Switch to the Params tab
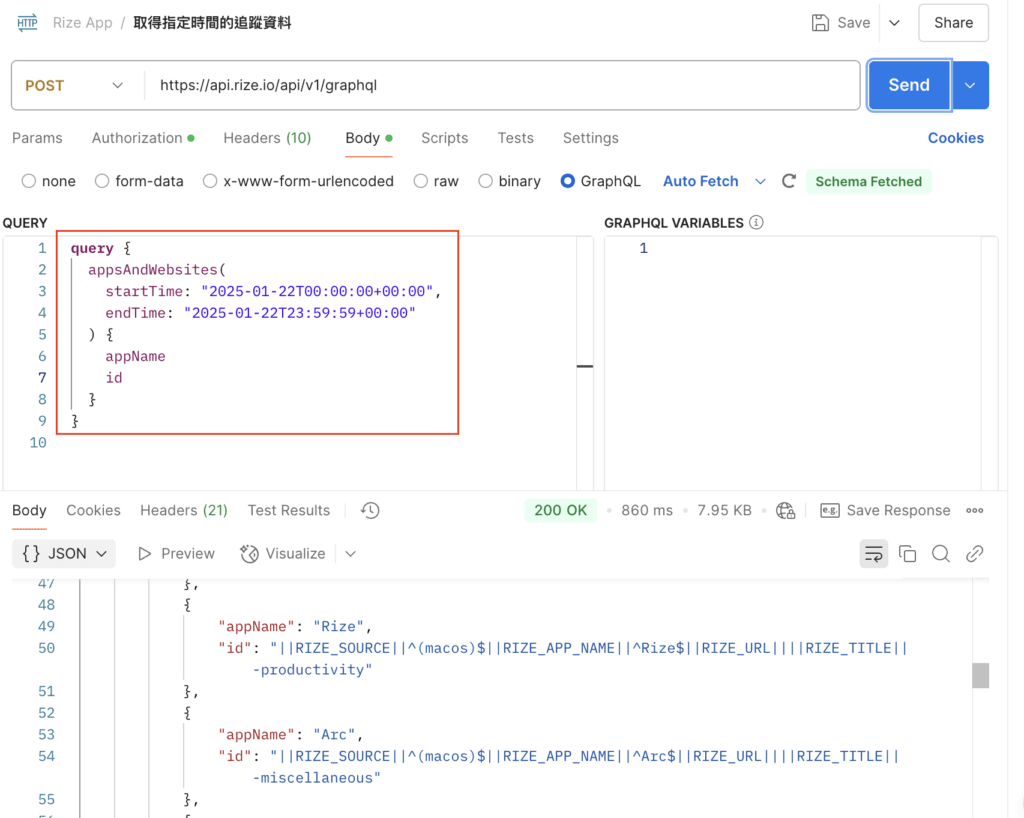 point(37,138)
